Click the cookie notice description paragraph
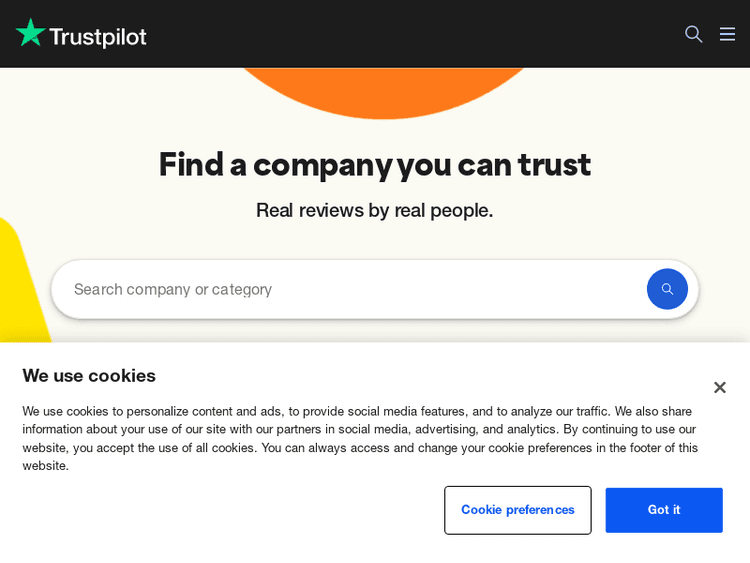750x563 pixels. (x=360, y=438)
